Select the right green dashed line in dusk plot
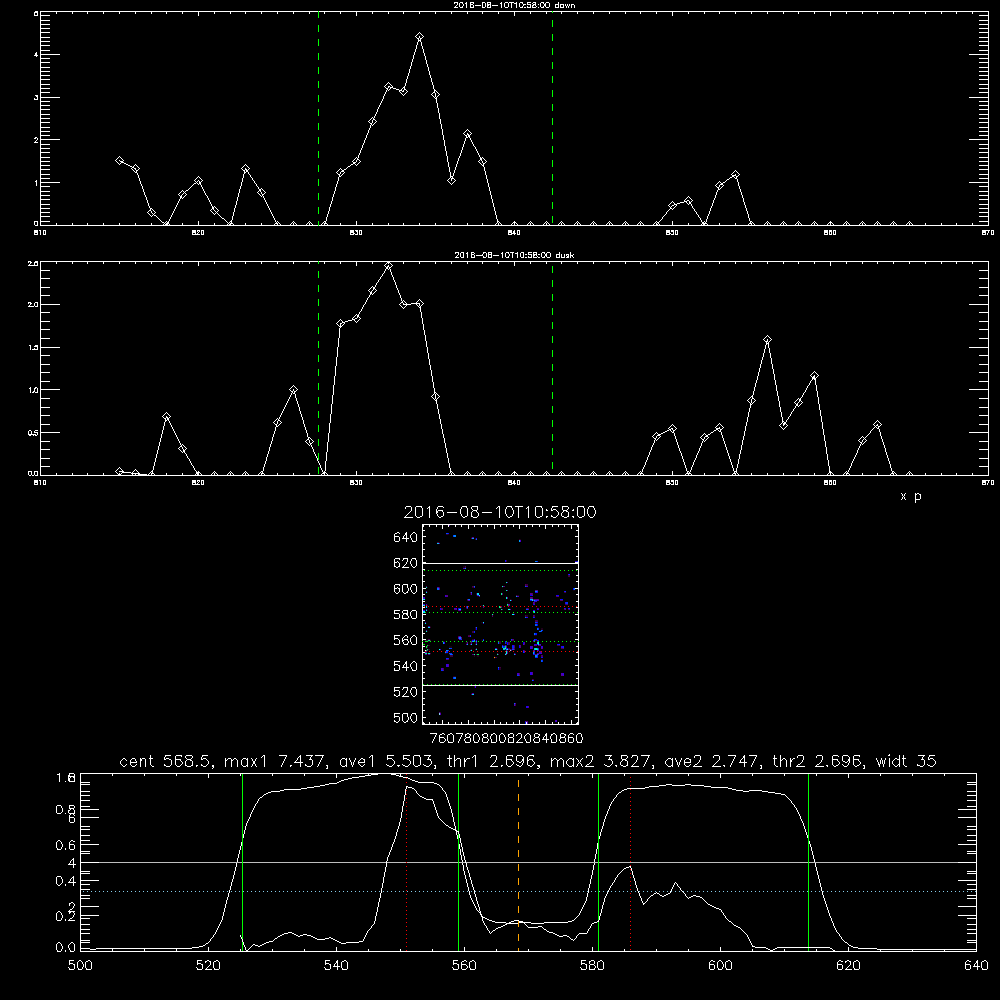The image size is (1000, 1000). point(552,368)
